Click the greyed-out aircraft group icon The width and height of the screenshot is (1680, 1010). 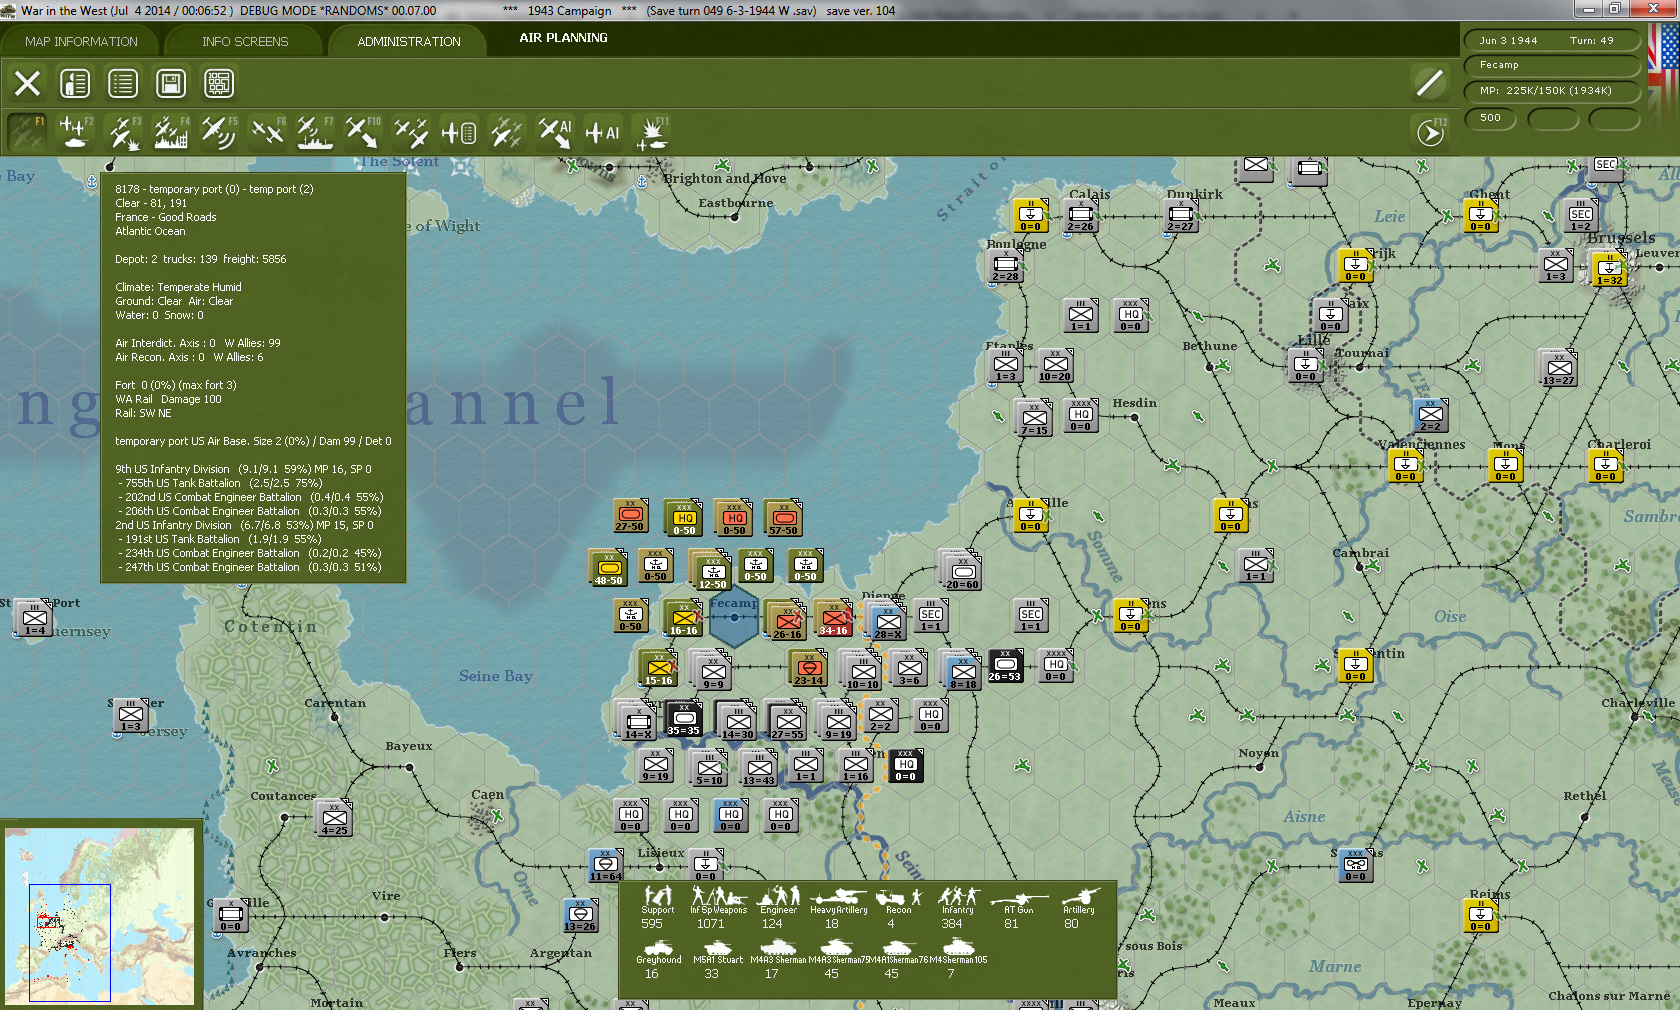click(507, 132)
